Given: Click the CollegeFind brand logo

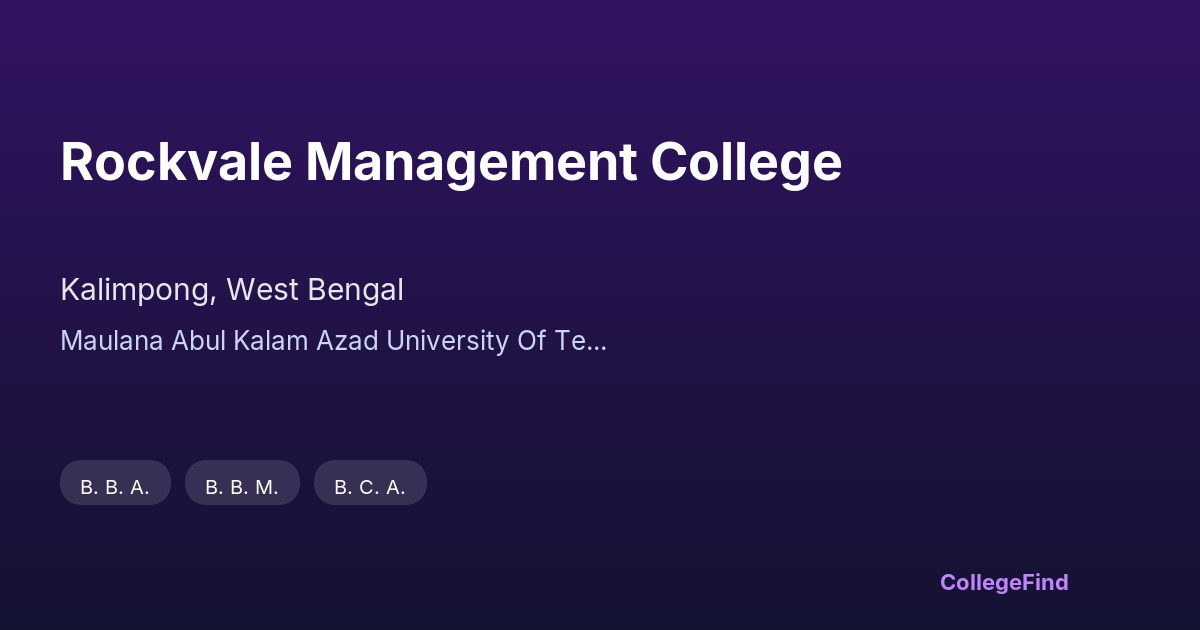Looking at the screenshot, I should 1004,582.
